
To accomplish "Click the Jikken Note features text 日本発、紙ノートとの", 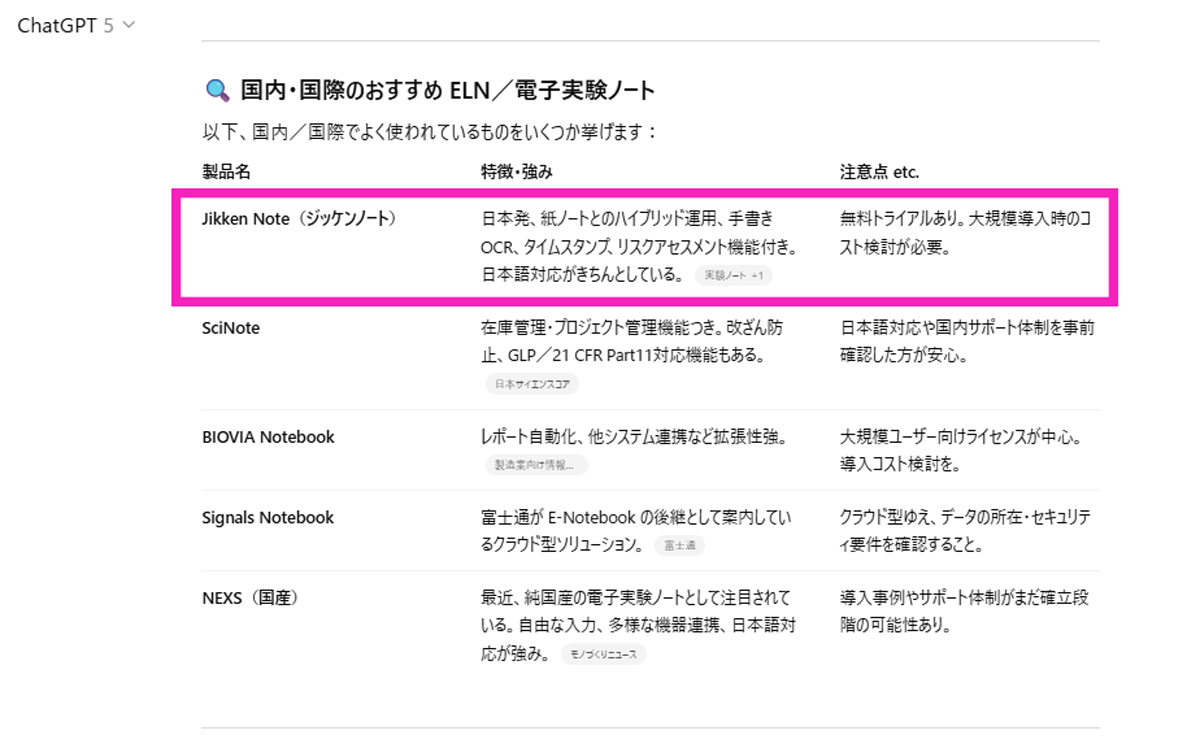I will pyautogui.click(x=638, y=246).
